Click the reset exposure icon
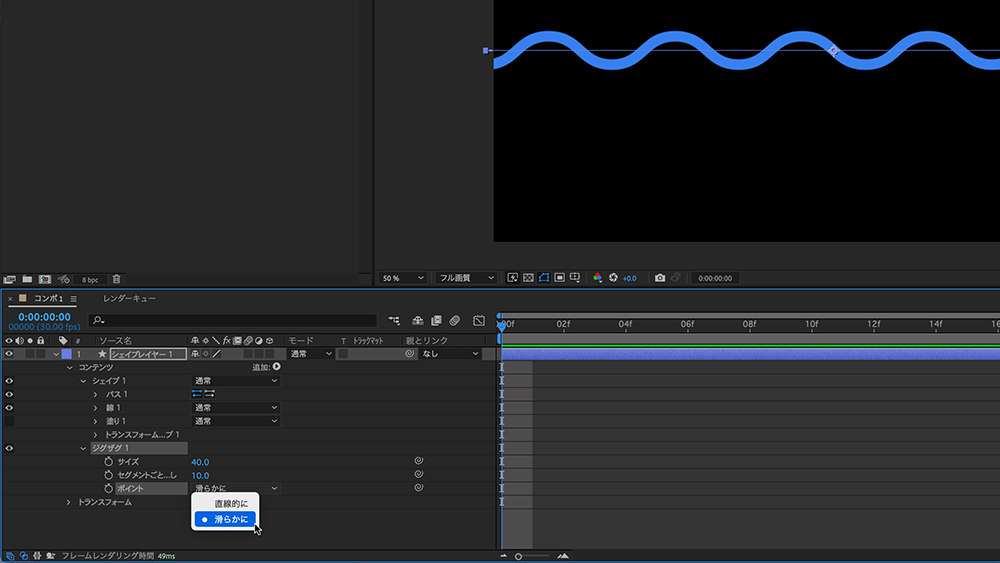This screenshot has height=563, width=1000. (x=615, y=278)
